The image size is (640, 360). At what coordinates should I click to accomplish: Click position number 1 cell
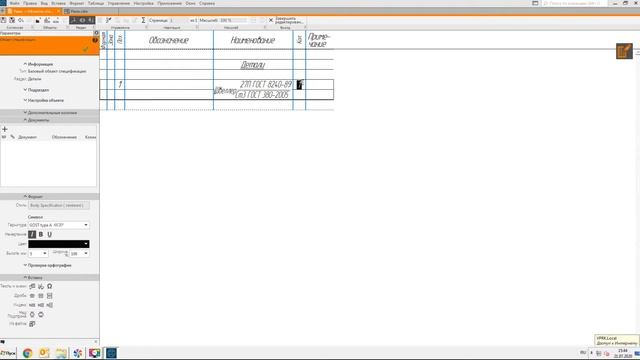(x=120, y=84)
